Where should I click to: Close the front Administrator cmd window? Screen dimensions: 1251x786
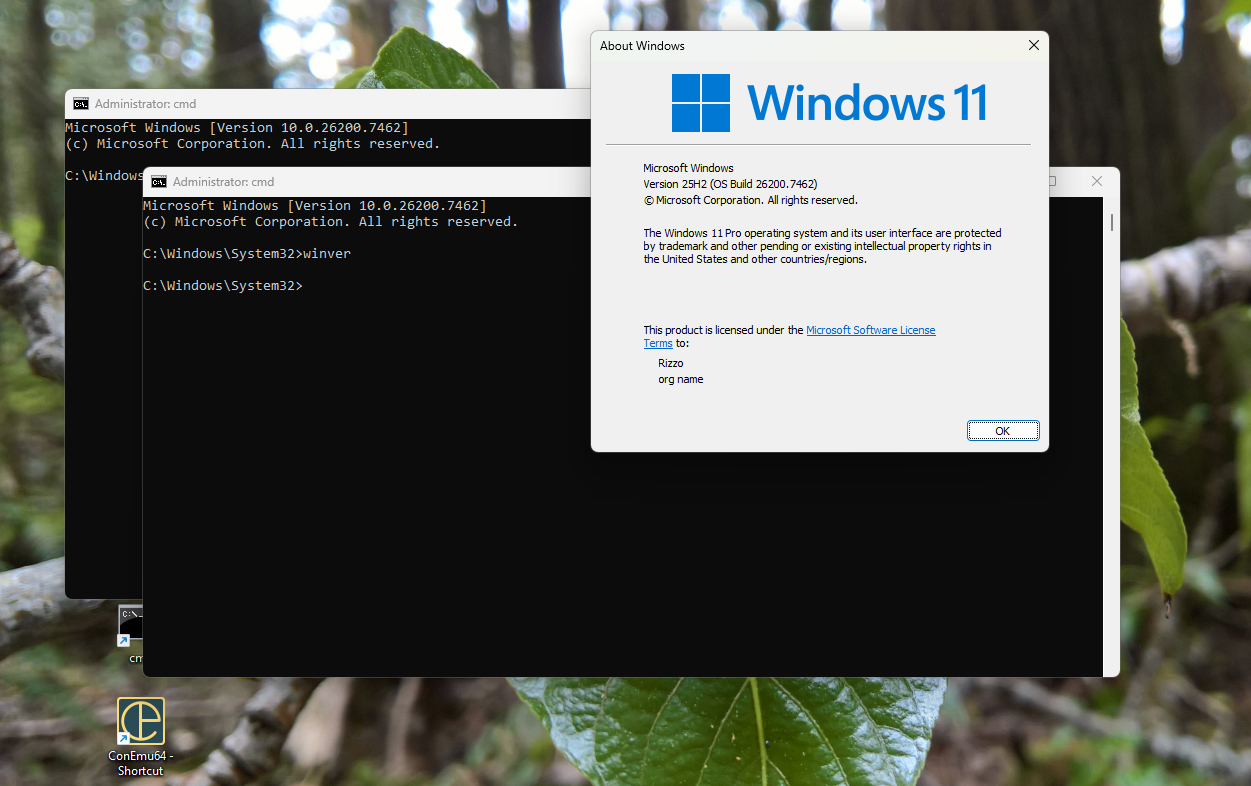coord(1097,181)
